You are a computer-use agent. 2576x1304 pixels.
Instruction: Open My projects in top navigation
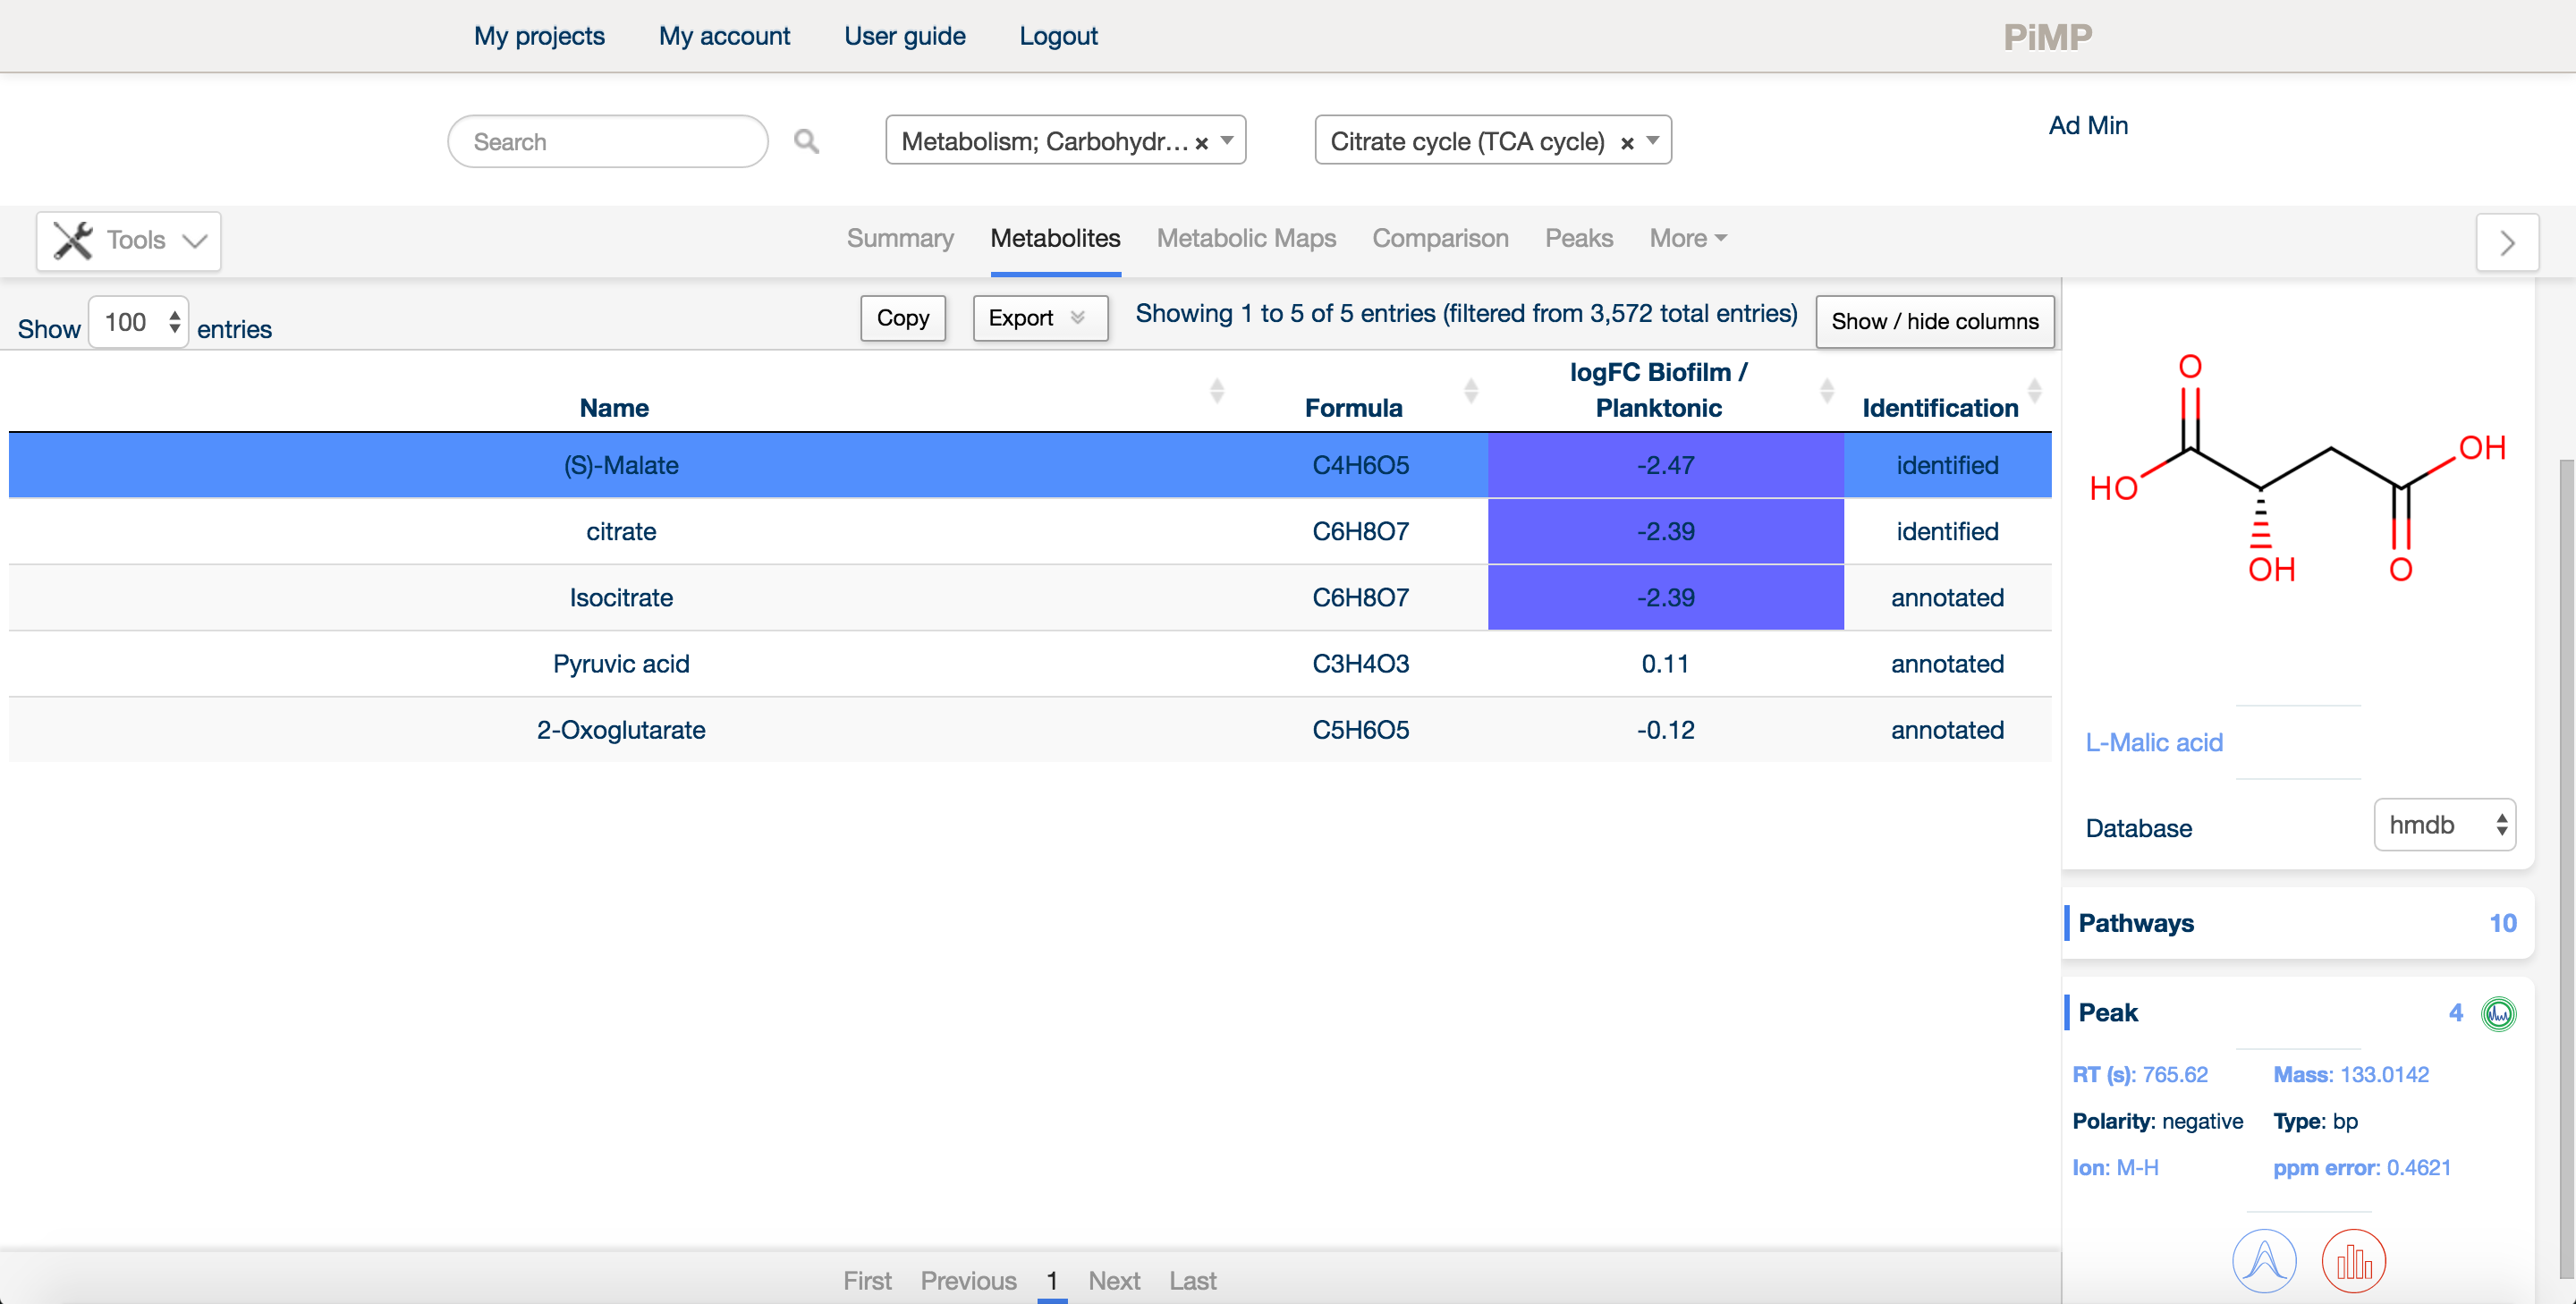(539, 36)
